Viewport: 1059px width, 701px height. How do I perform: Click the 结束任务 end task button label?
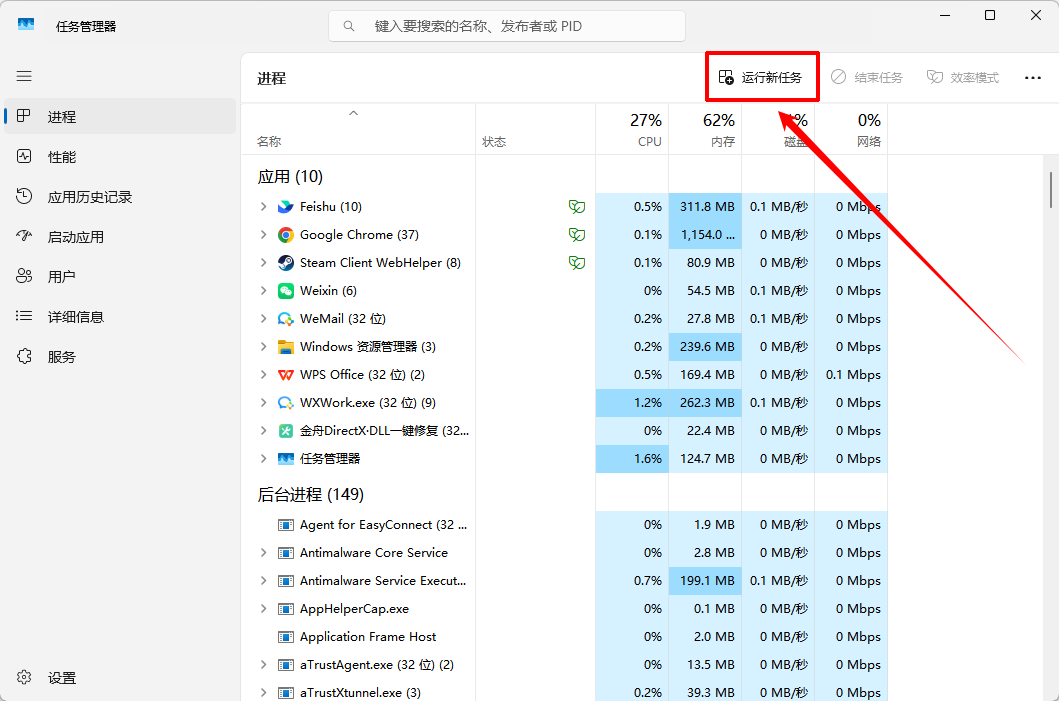[x=878, y=78]
